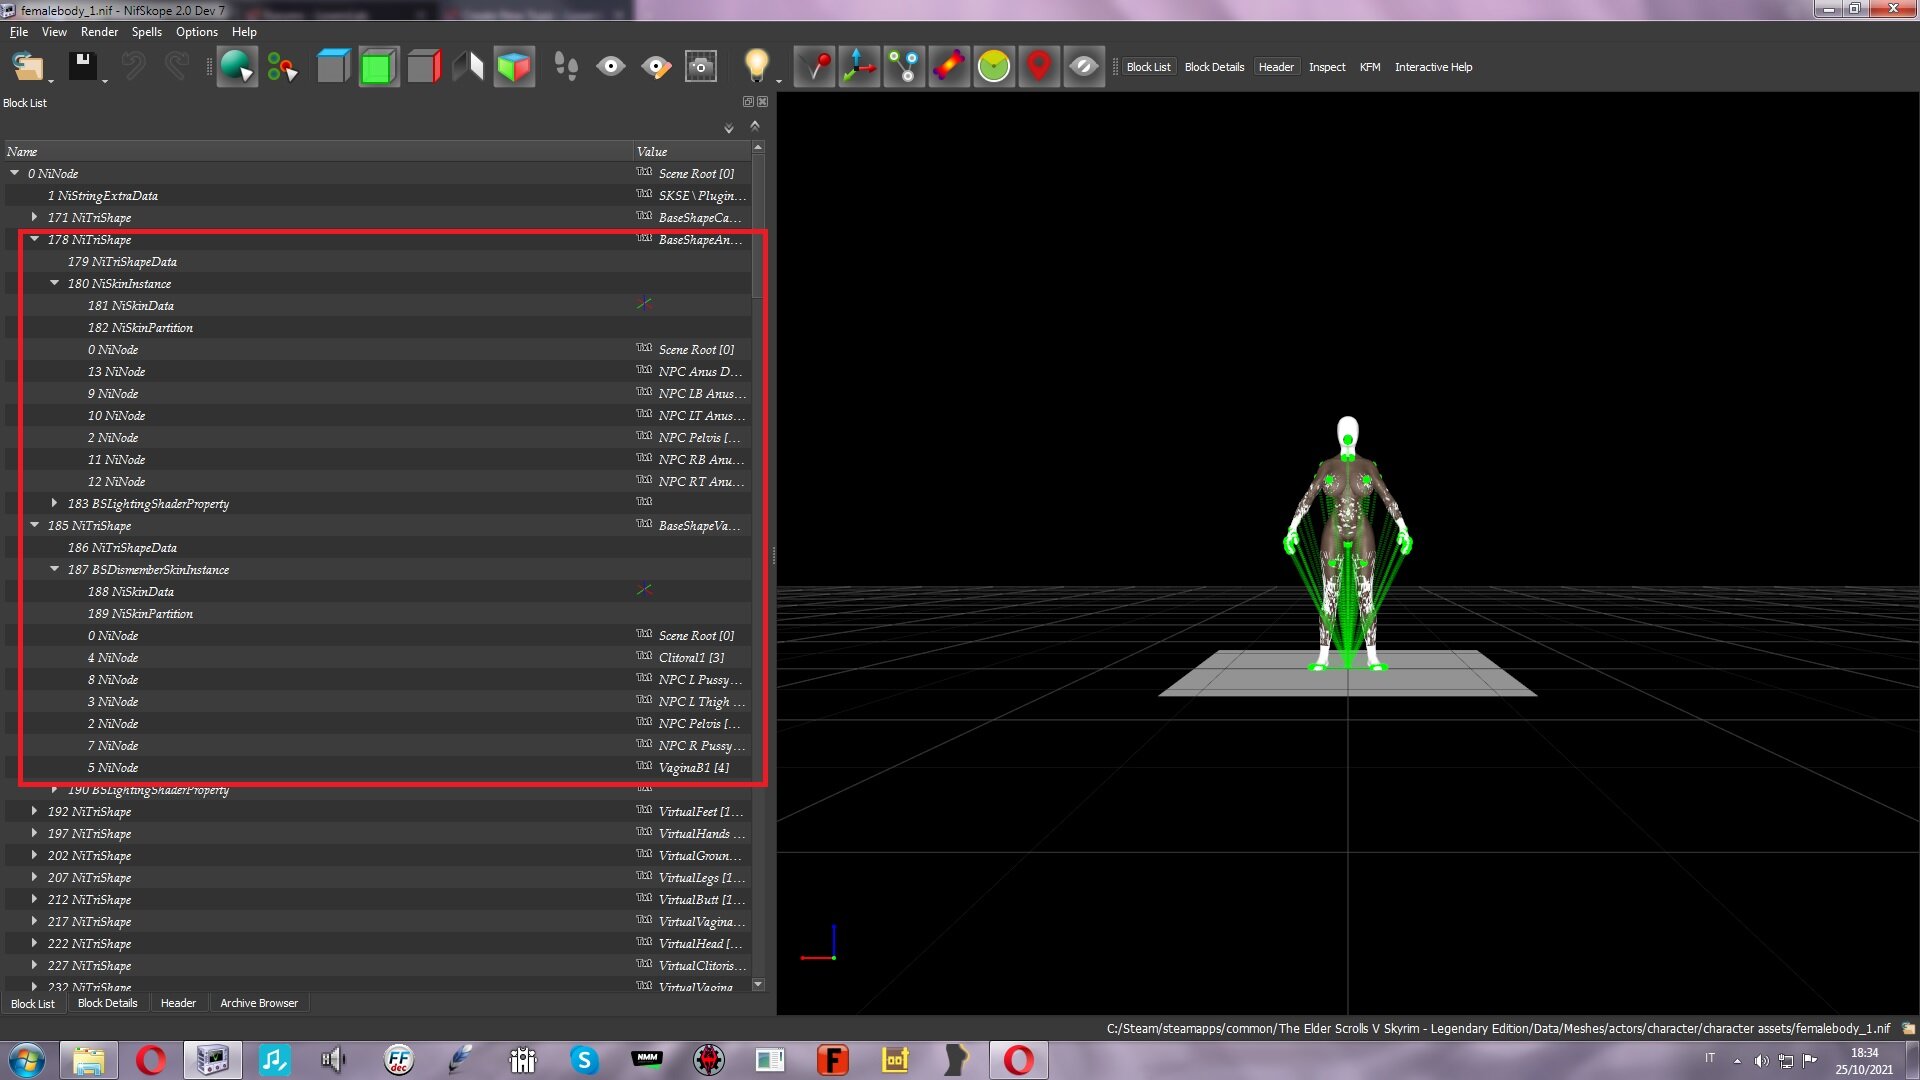The height and width of the screenshot is (1080, 1920).
Task: Click the Undo arrow icon
Action: (133, 67)
